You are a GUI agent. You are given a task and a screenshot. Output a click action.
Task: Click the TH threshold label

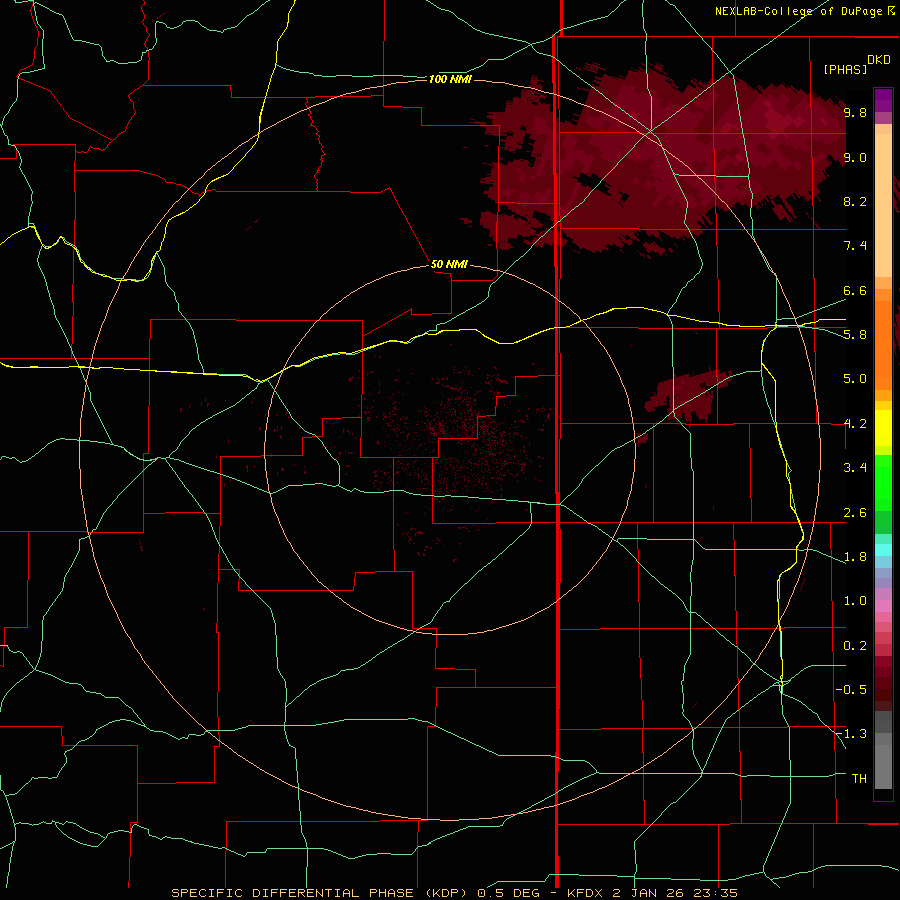pyautogui.click(x=859, y=779)
